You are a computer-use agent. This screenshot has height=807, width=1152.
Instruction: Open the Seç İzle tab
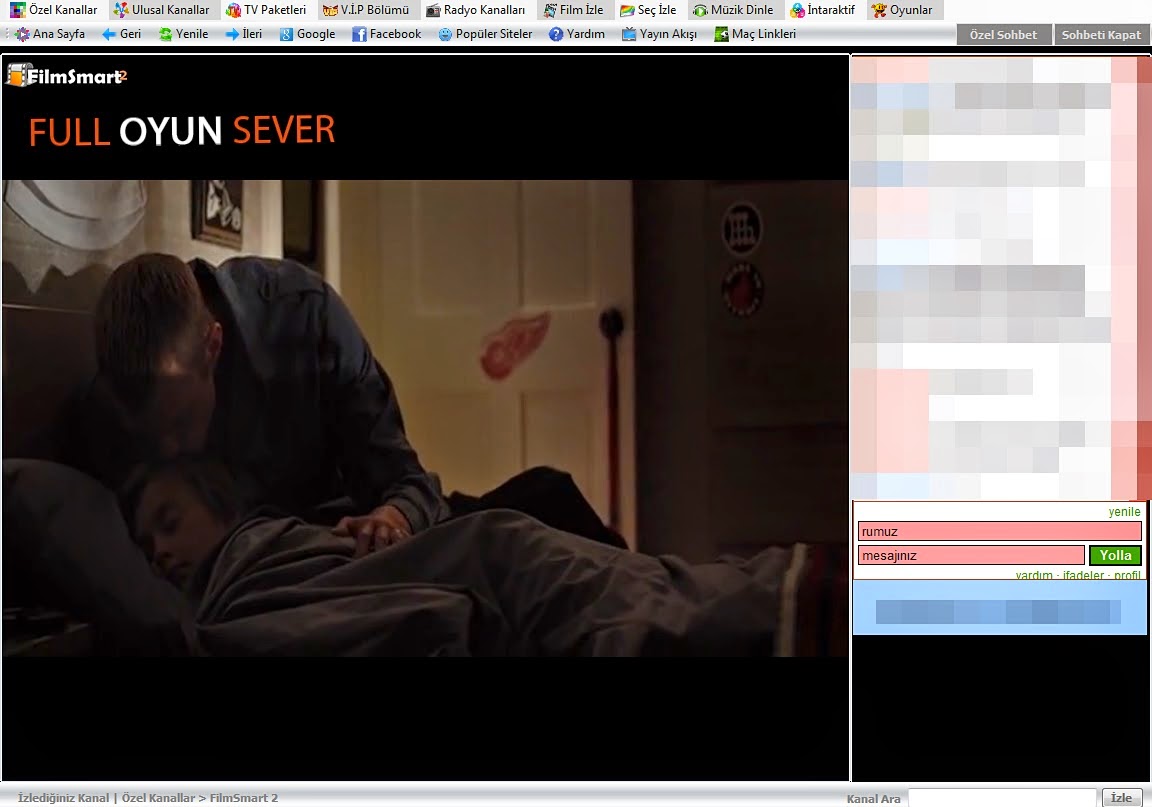[648, 10]
